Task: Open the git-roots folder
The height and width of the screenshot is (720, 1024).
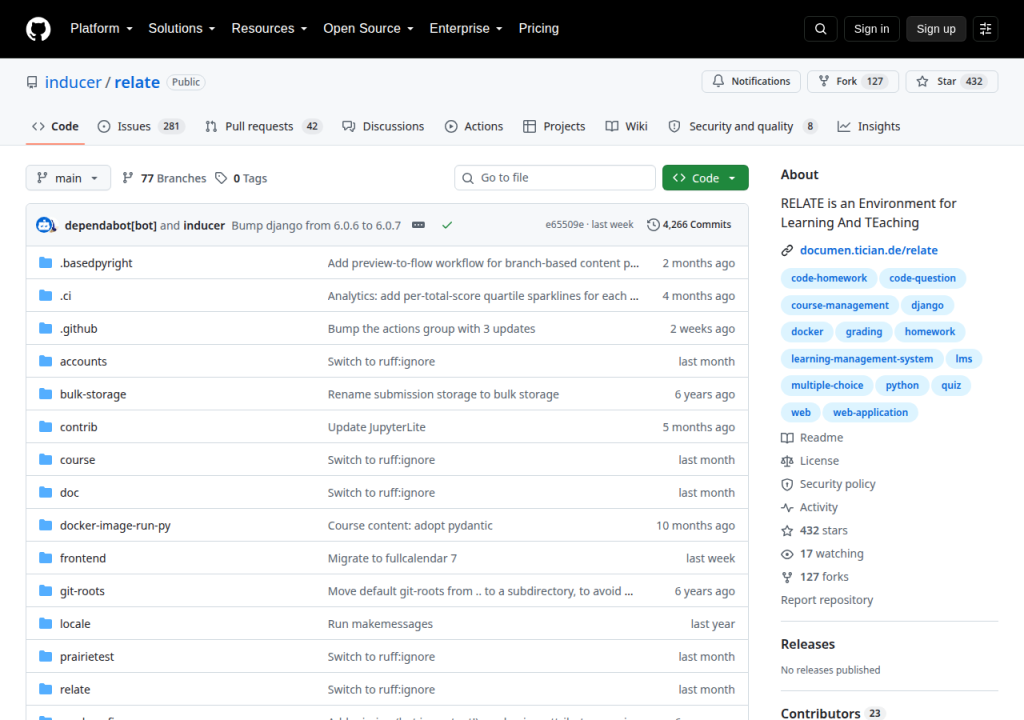Action: click(x=82, y=591)
